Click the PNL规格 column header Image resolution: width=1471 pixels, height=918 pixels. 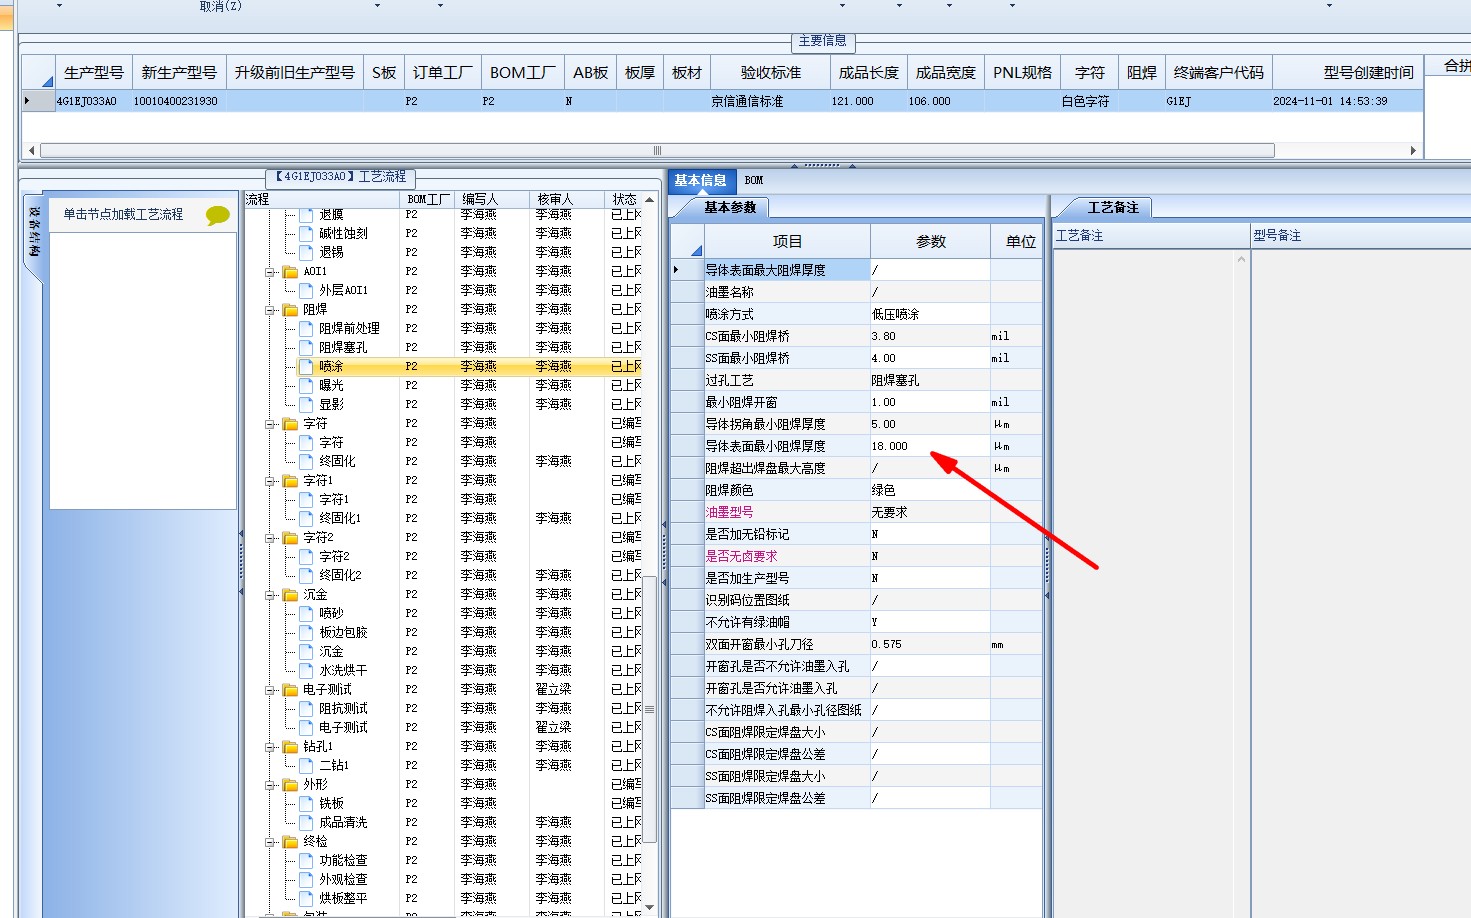click(x=1023, y=73)
